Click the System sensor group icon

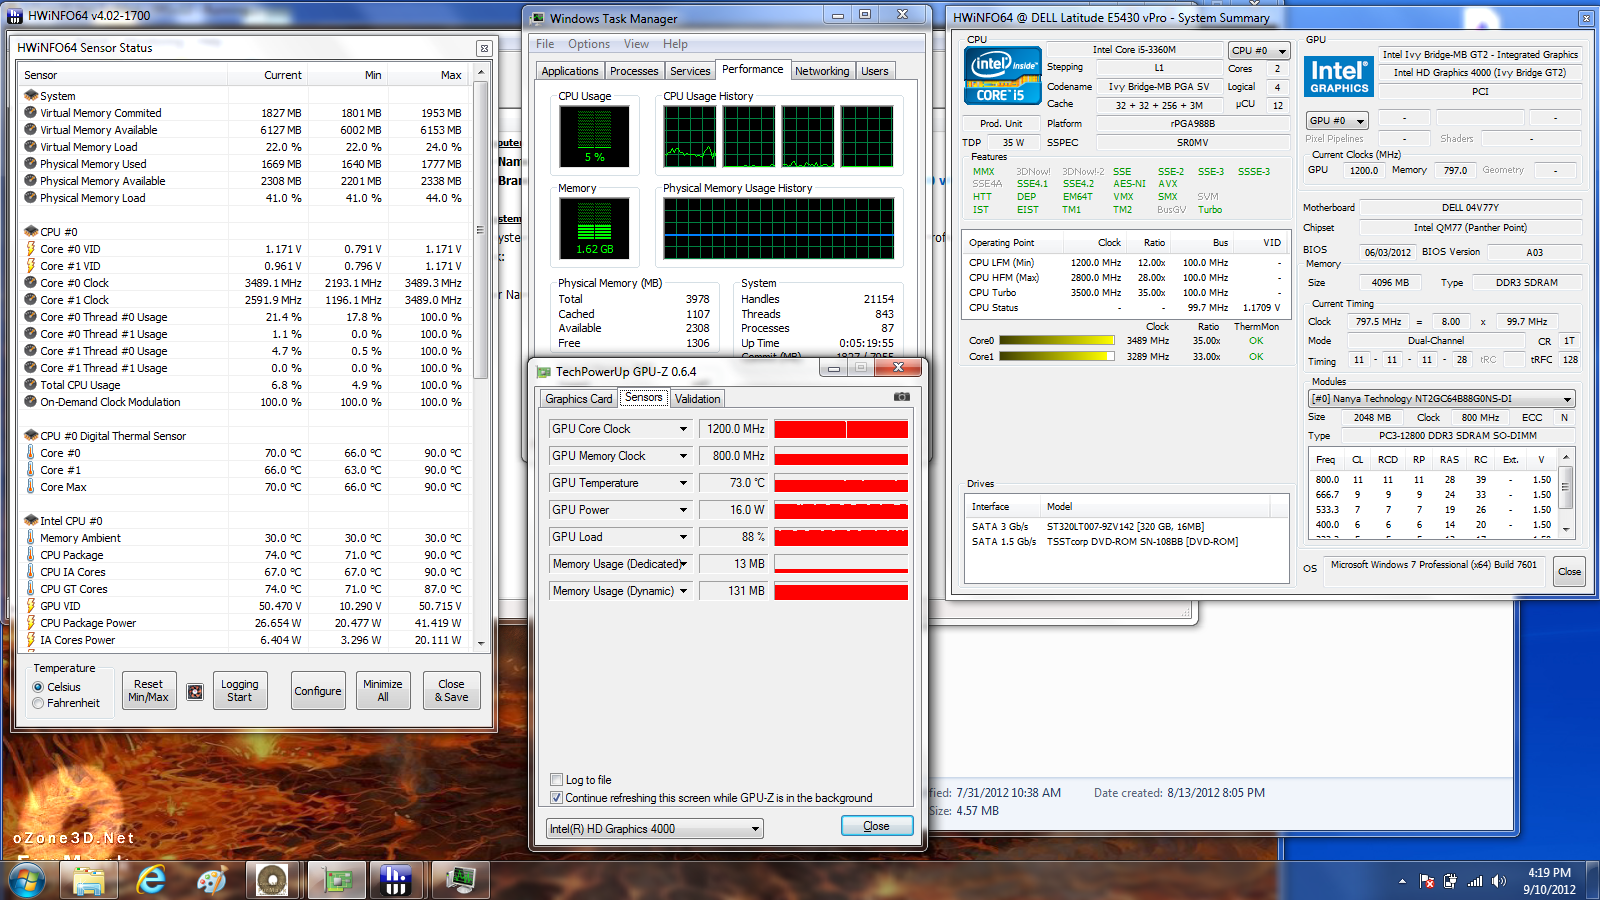point(31,96)
